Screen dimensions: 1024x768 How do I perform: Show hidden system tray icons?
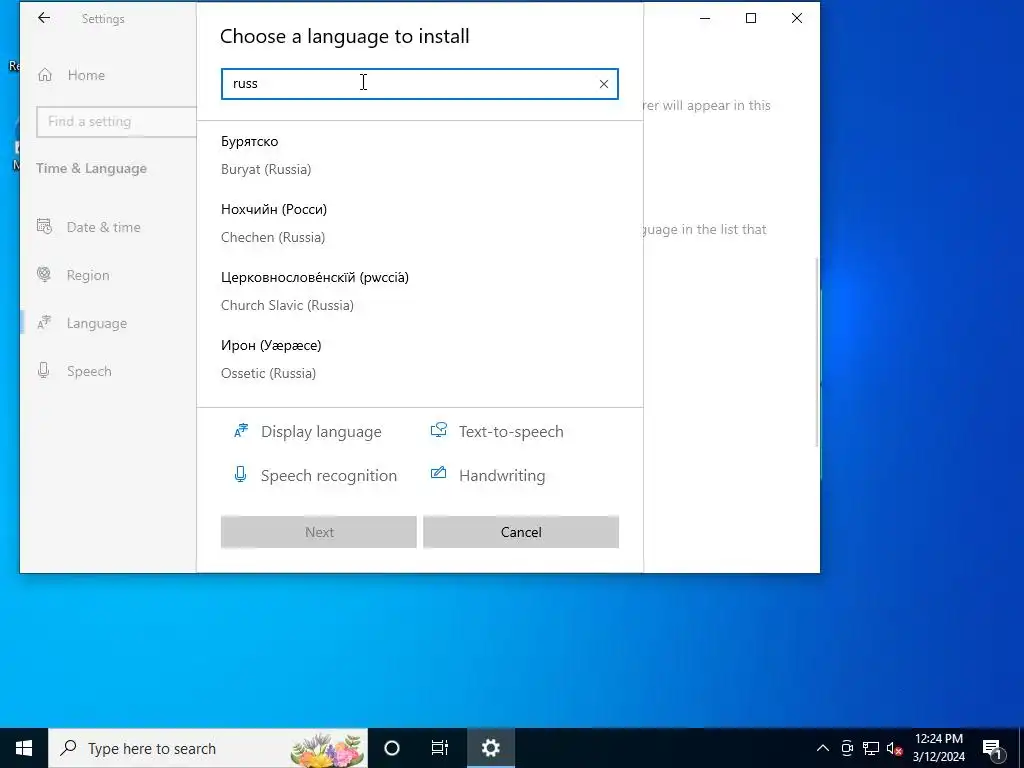823,748
